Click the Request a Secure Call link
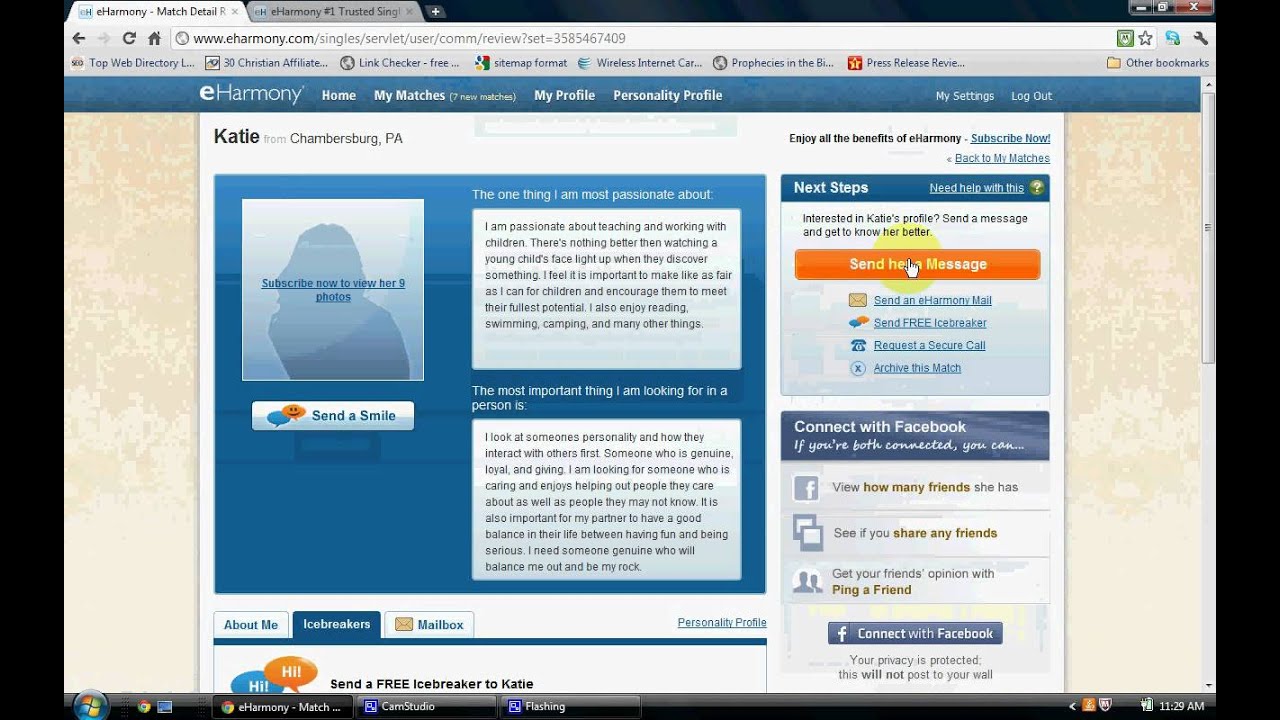Screen dimensions: 1280x720 [929, 345]
